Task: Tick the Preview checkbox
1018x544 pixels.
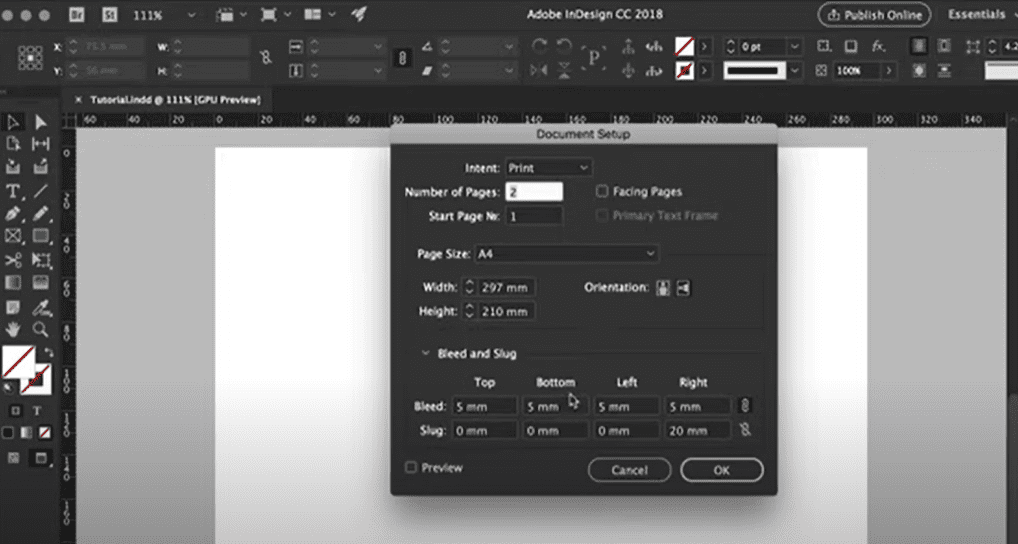Action: (410, 467)
